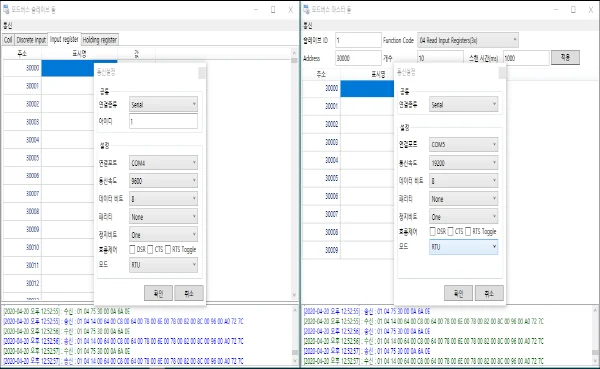Screen dimensions: 600x369
Task: Enable CTS flow control in the master dialog
Action: 450,231
